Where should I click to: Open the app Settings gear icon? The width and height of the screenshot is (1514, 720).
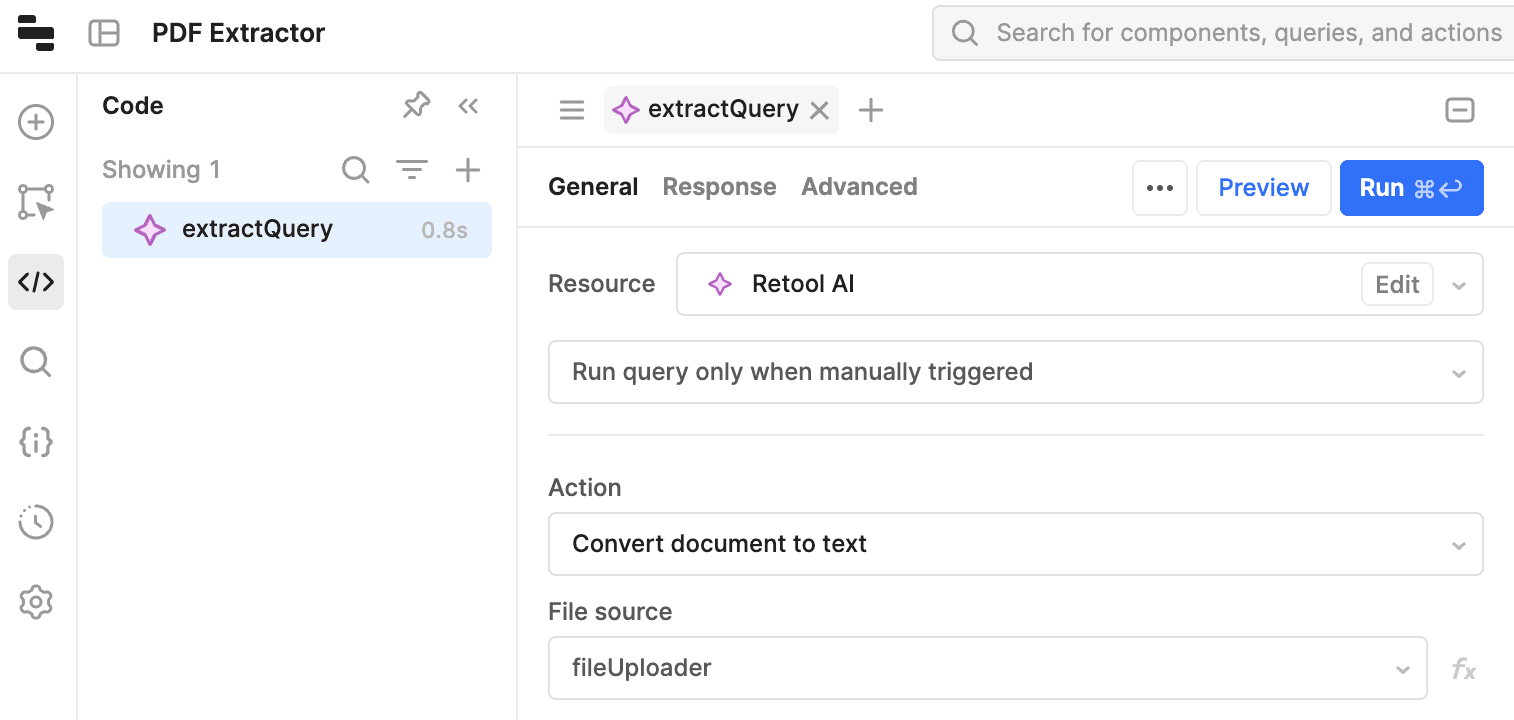tap(36, 602)
